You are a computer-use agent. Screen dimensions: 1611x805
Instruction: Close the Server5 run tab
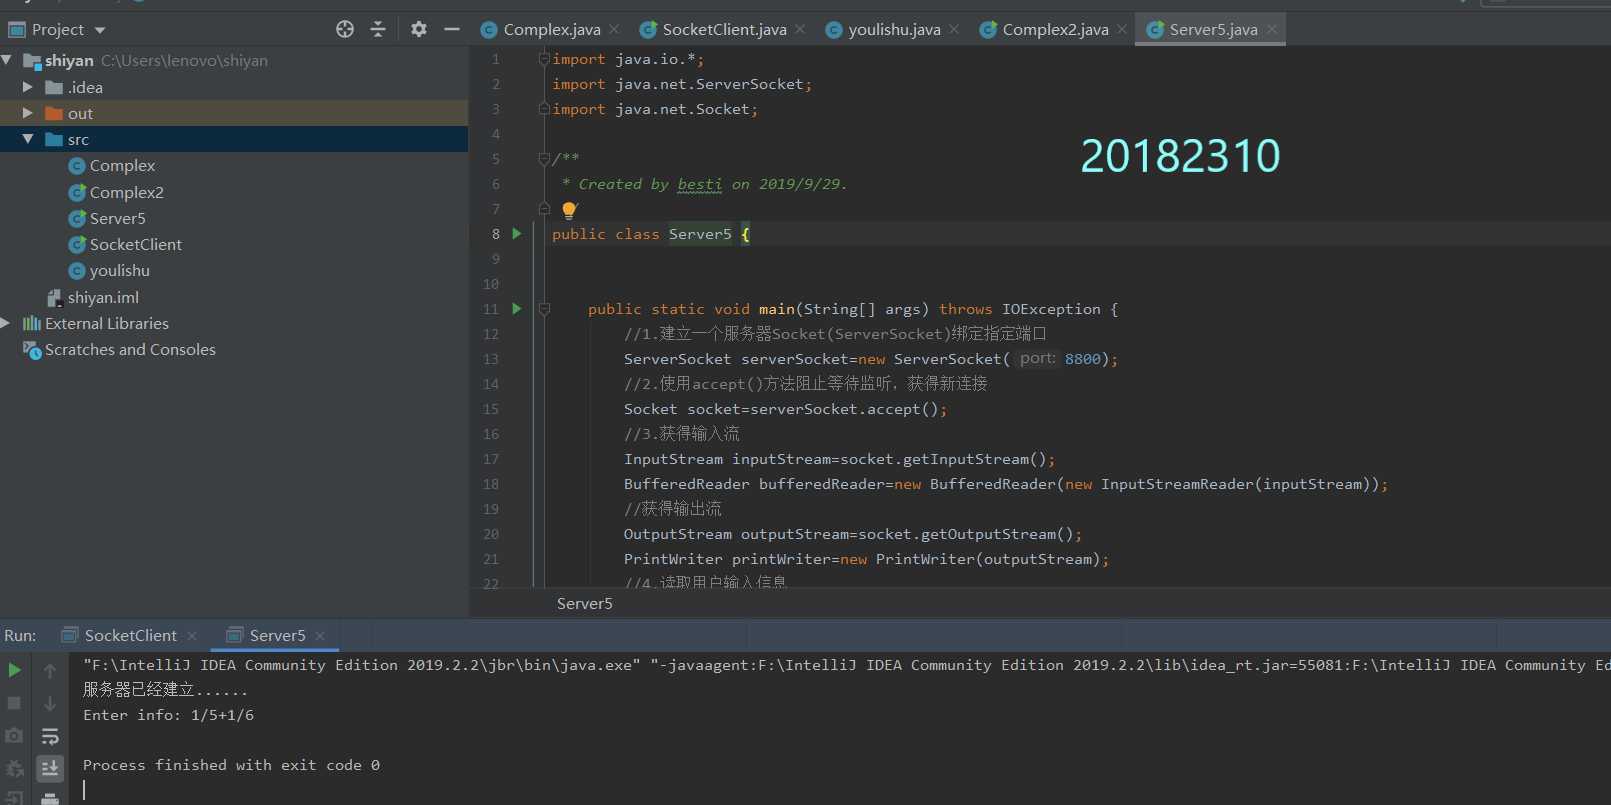[x=320, y=636]
